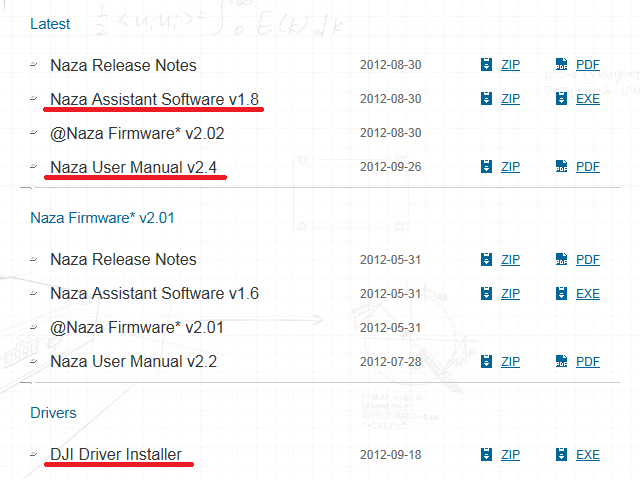
Task: Click ZIP icon for 2012-05-31 Naza Release Notes
Action: point(486,260)
